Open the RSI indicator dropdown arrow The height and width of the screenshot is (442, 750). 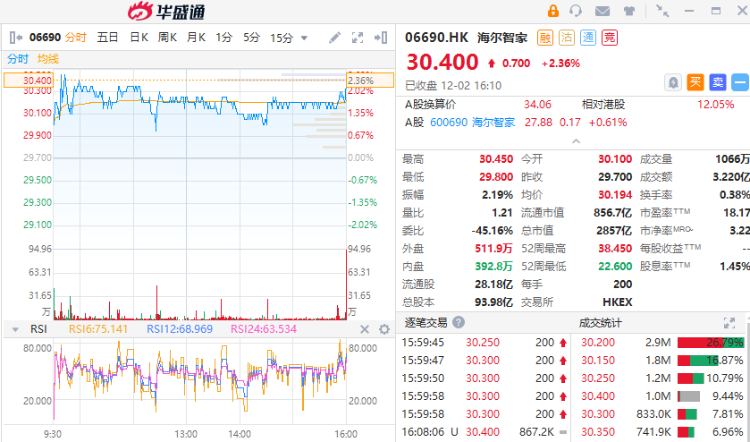tap(15, 330)
